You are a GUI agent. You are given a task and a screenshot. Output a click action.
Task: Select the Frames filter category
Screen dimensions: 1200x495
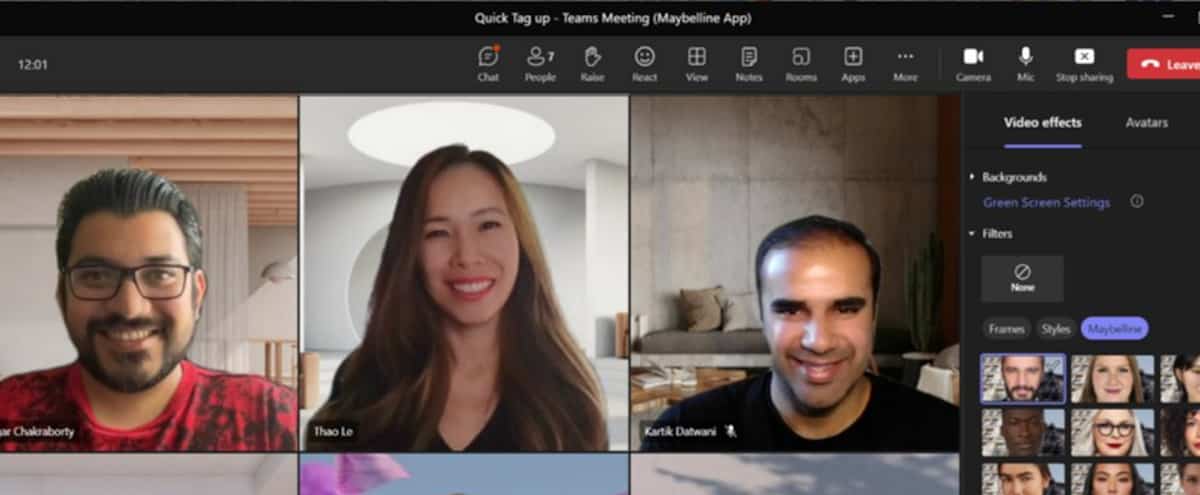(x=1006, y=328)
